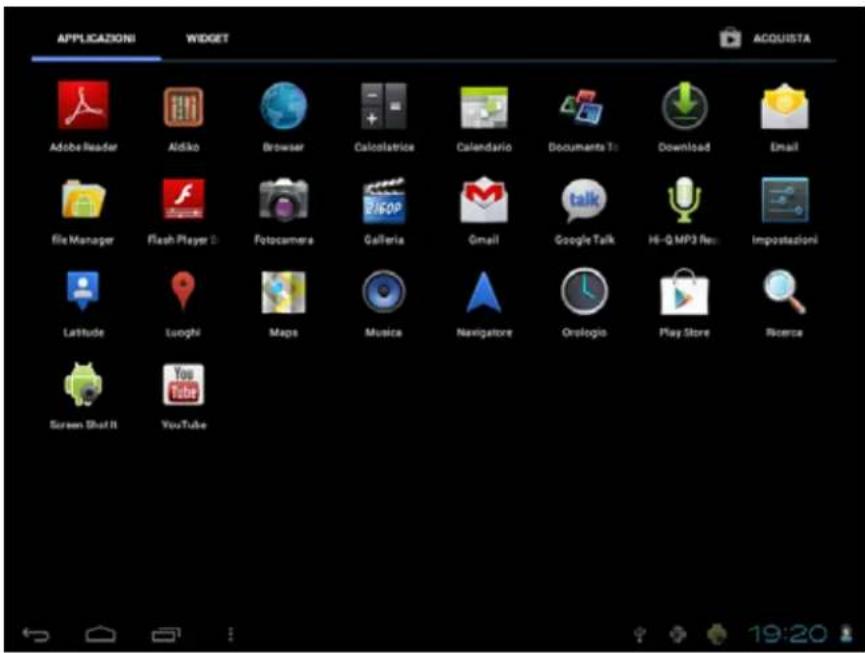Open Impostazioni settings app
865x653 pixels.
(x=784, y=200)
